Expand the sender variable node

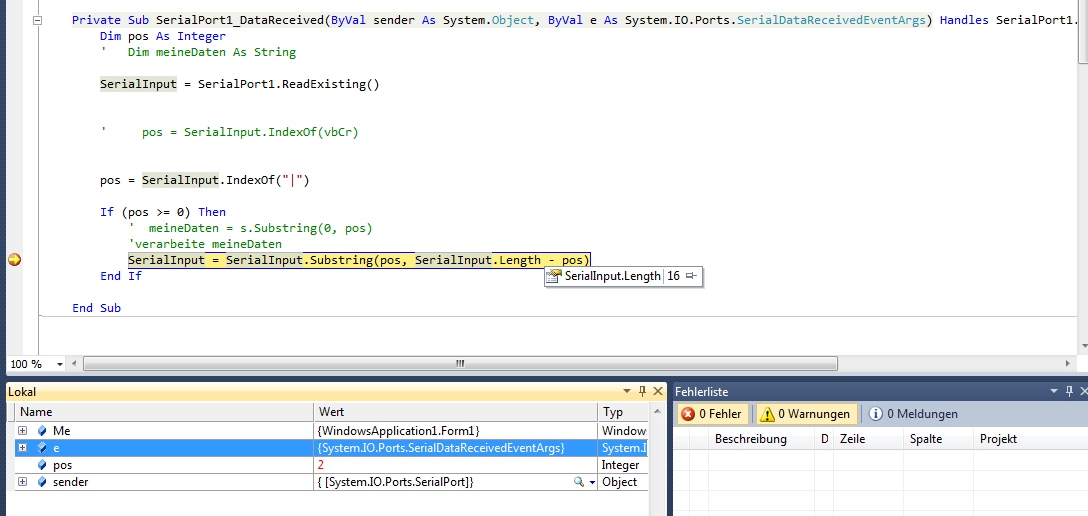tap(22, 481)
